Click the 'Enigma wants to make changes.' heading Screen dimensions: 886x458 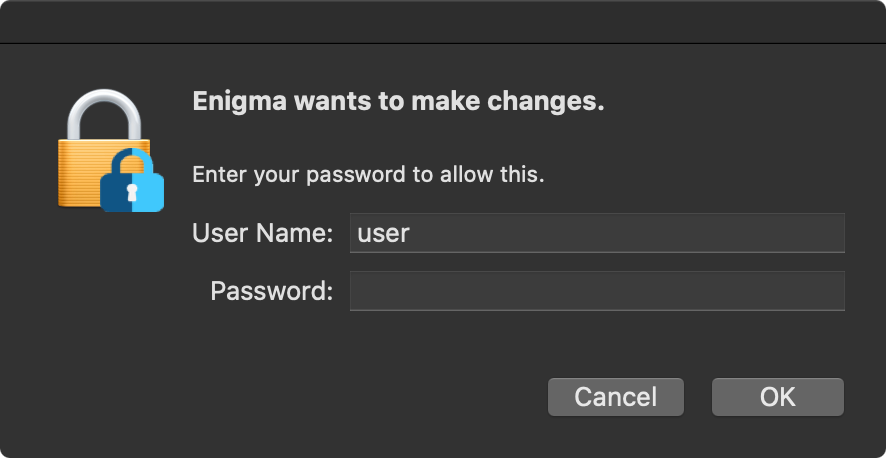tap(398, 102)
